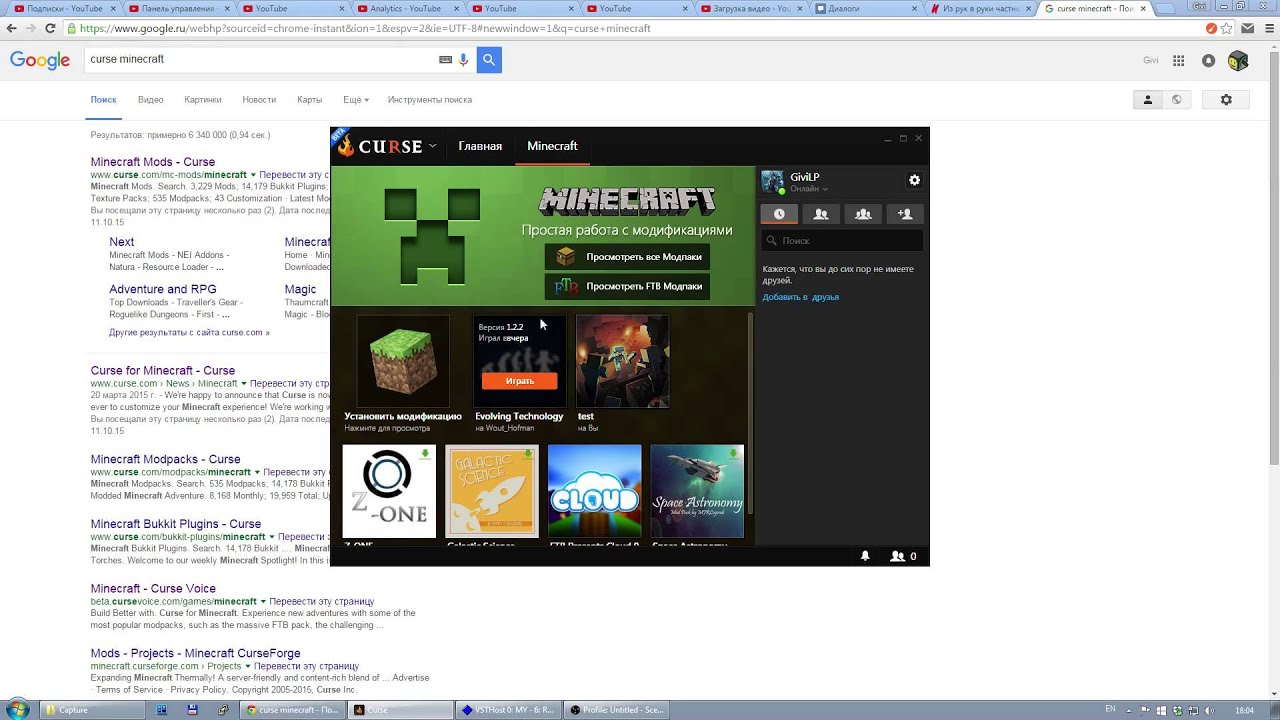
Task: Open Chrome hamburger menu
Action: pyautogui.click(x=1267, y=28)
